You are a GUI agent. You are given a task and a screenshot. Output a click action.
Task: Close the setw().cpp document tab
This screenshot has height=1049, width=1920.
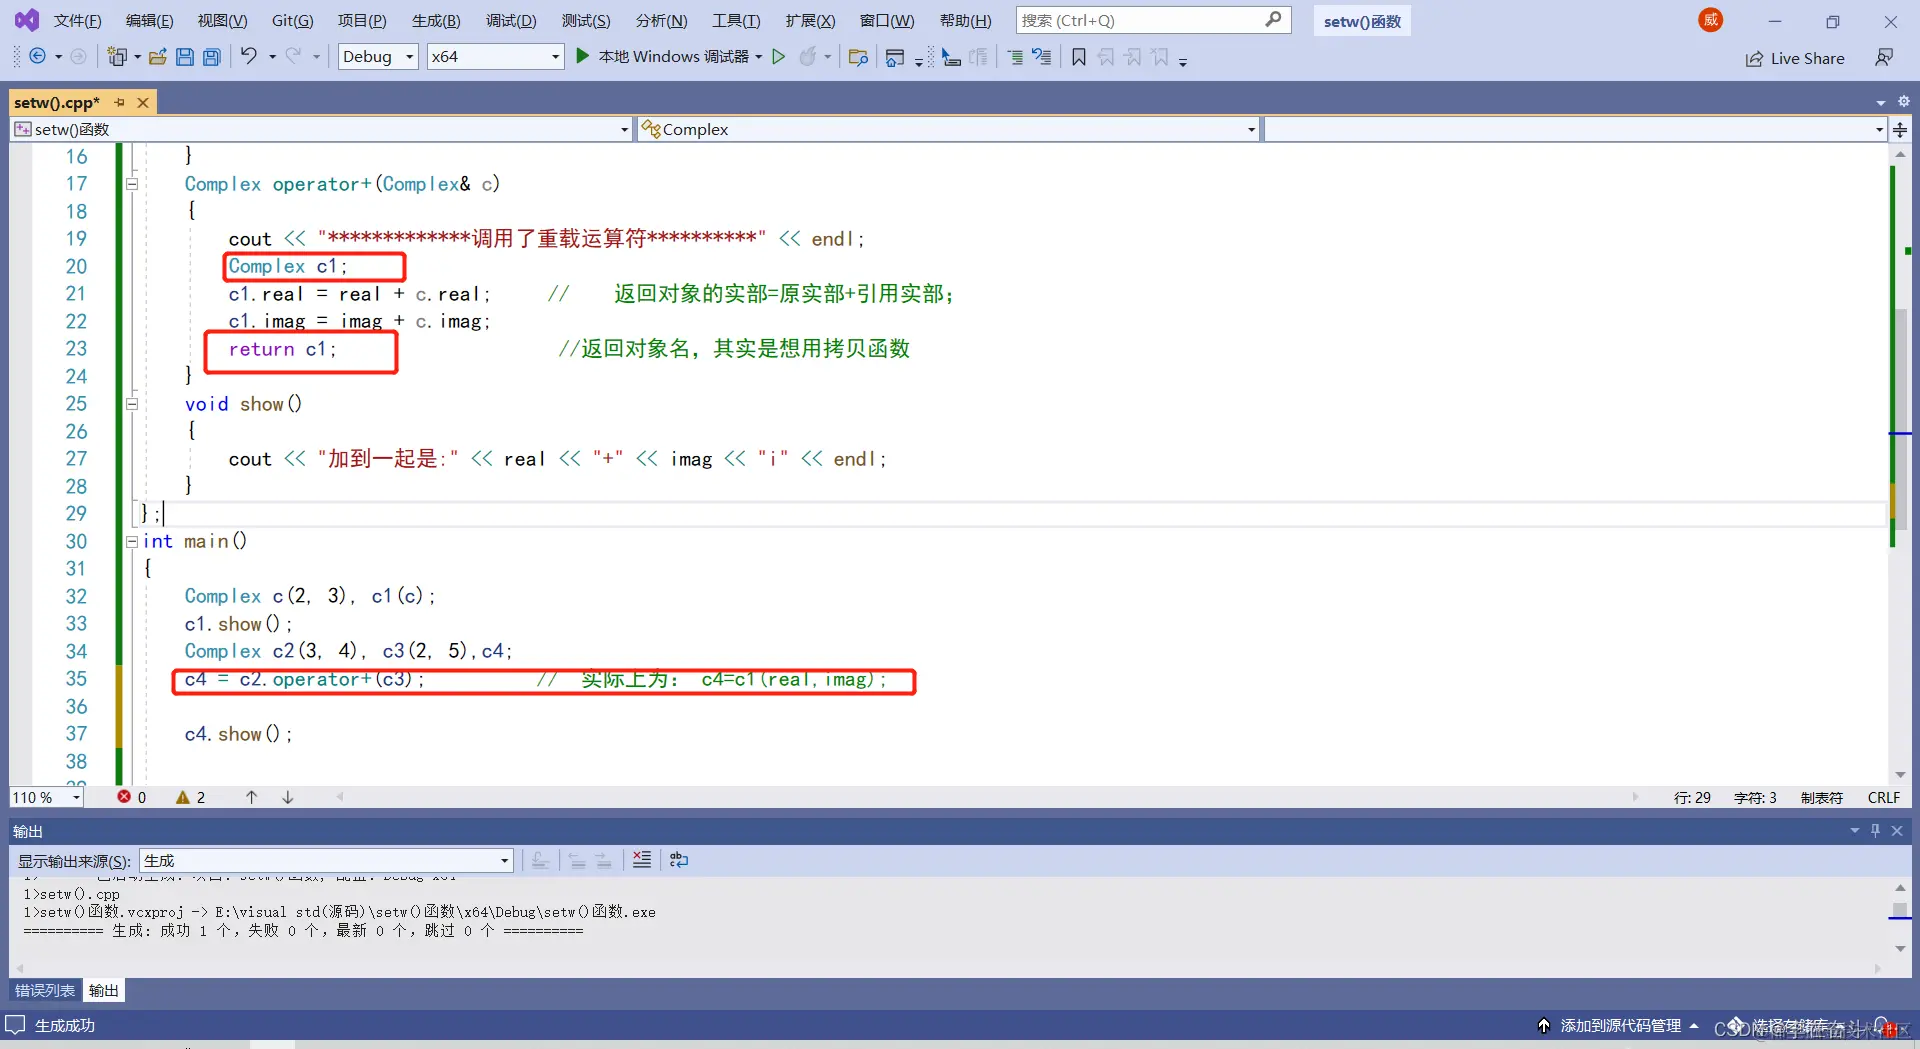coord(143,102)
